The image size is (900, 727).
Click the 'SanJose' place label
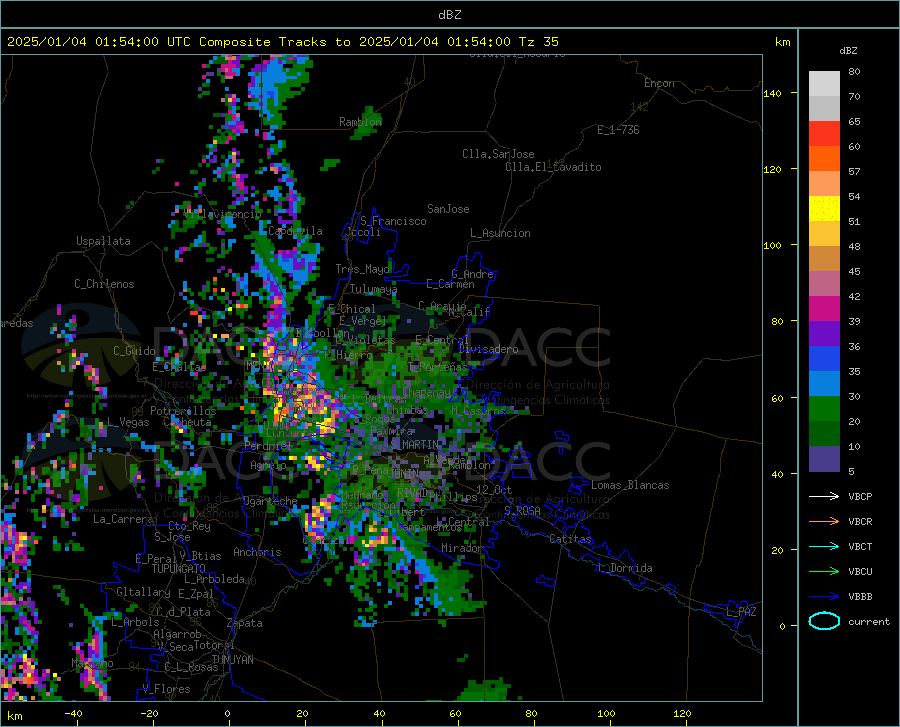click(448, 209)
